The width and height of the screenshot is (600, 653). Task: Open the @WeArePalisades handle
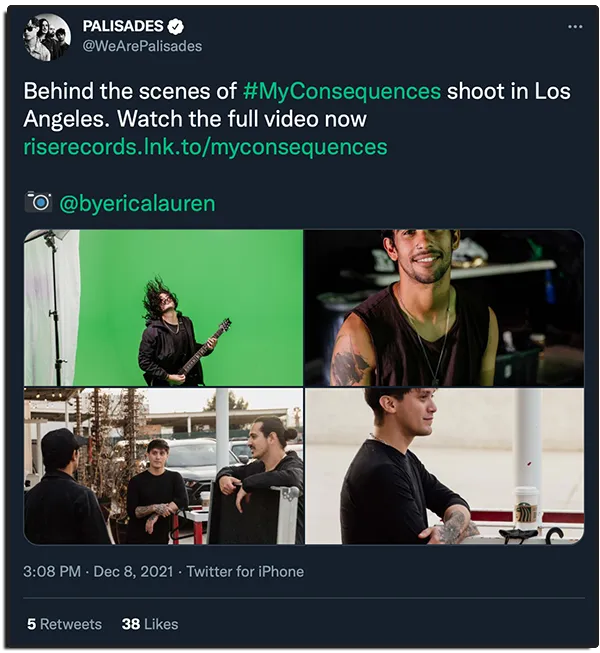pos(142,46)
